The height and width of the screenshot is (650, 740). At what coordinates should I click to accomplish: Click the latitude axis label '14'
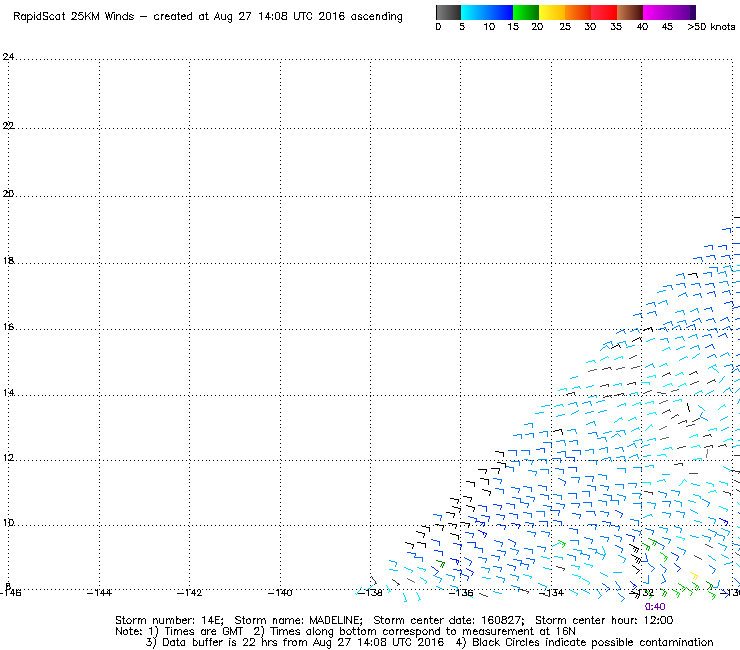[x=8, y=393]
